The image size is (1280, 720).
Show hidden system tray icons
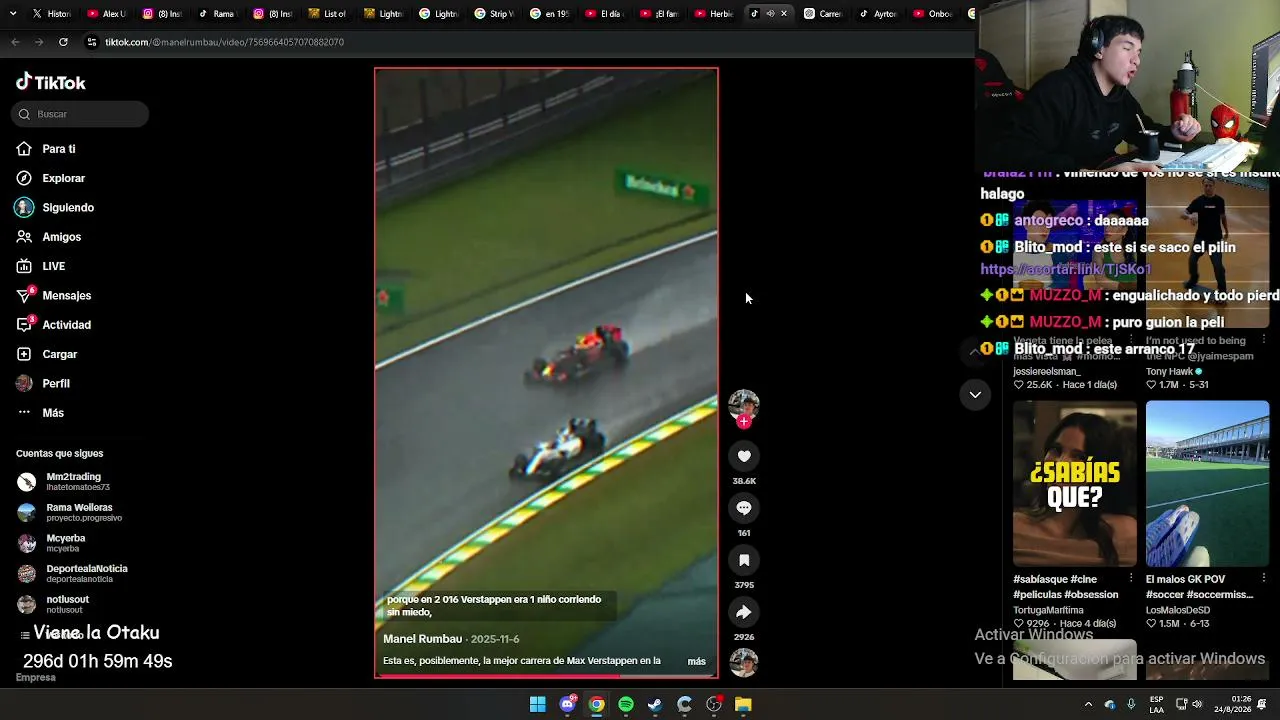[x=1088, y=704]
